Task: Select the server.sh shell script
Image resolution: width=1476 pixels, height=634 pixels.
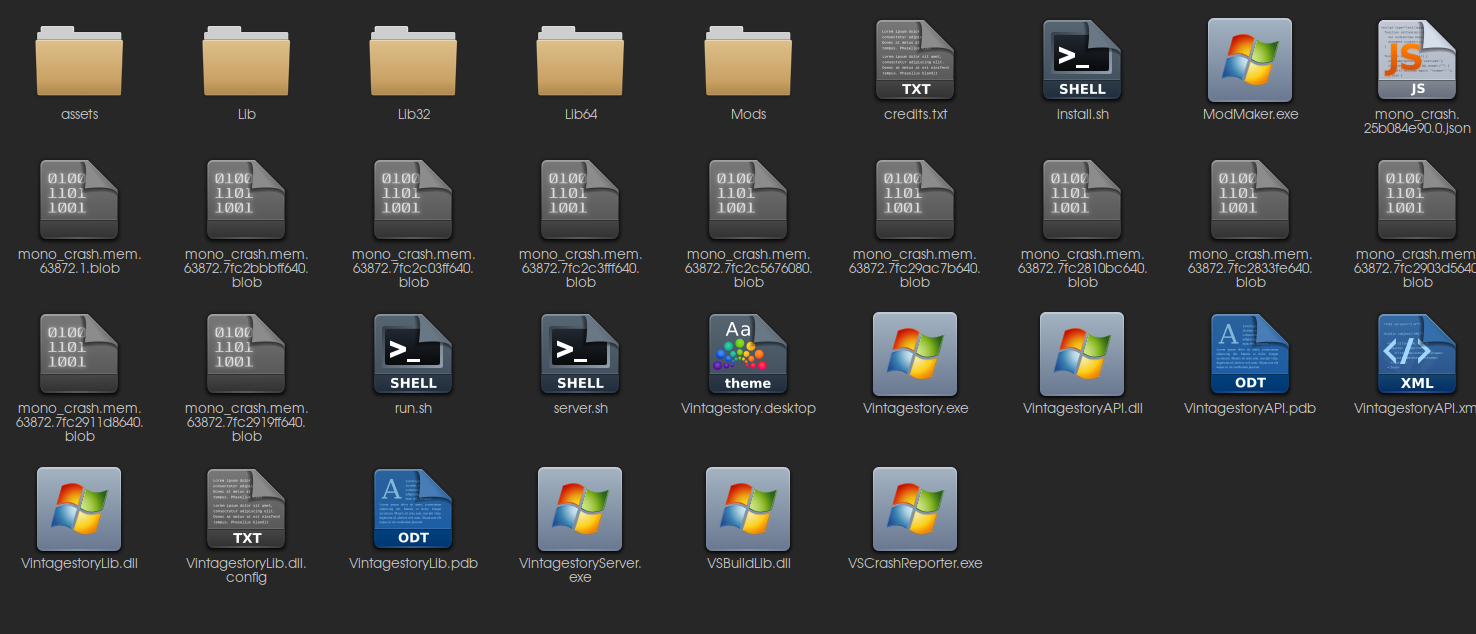Action: point(580,354)
